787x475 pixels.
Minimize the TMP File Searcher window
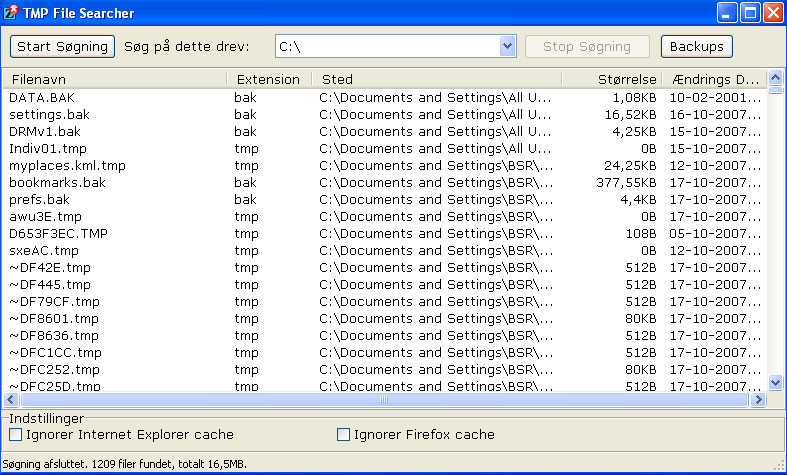[x=728, y=13]
